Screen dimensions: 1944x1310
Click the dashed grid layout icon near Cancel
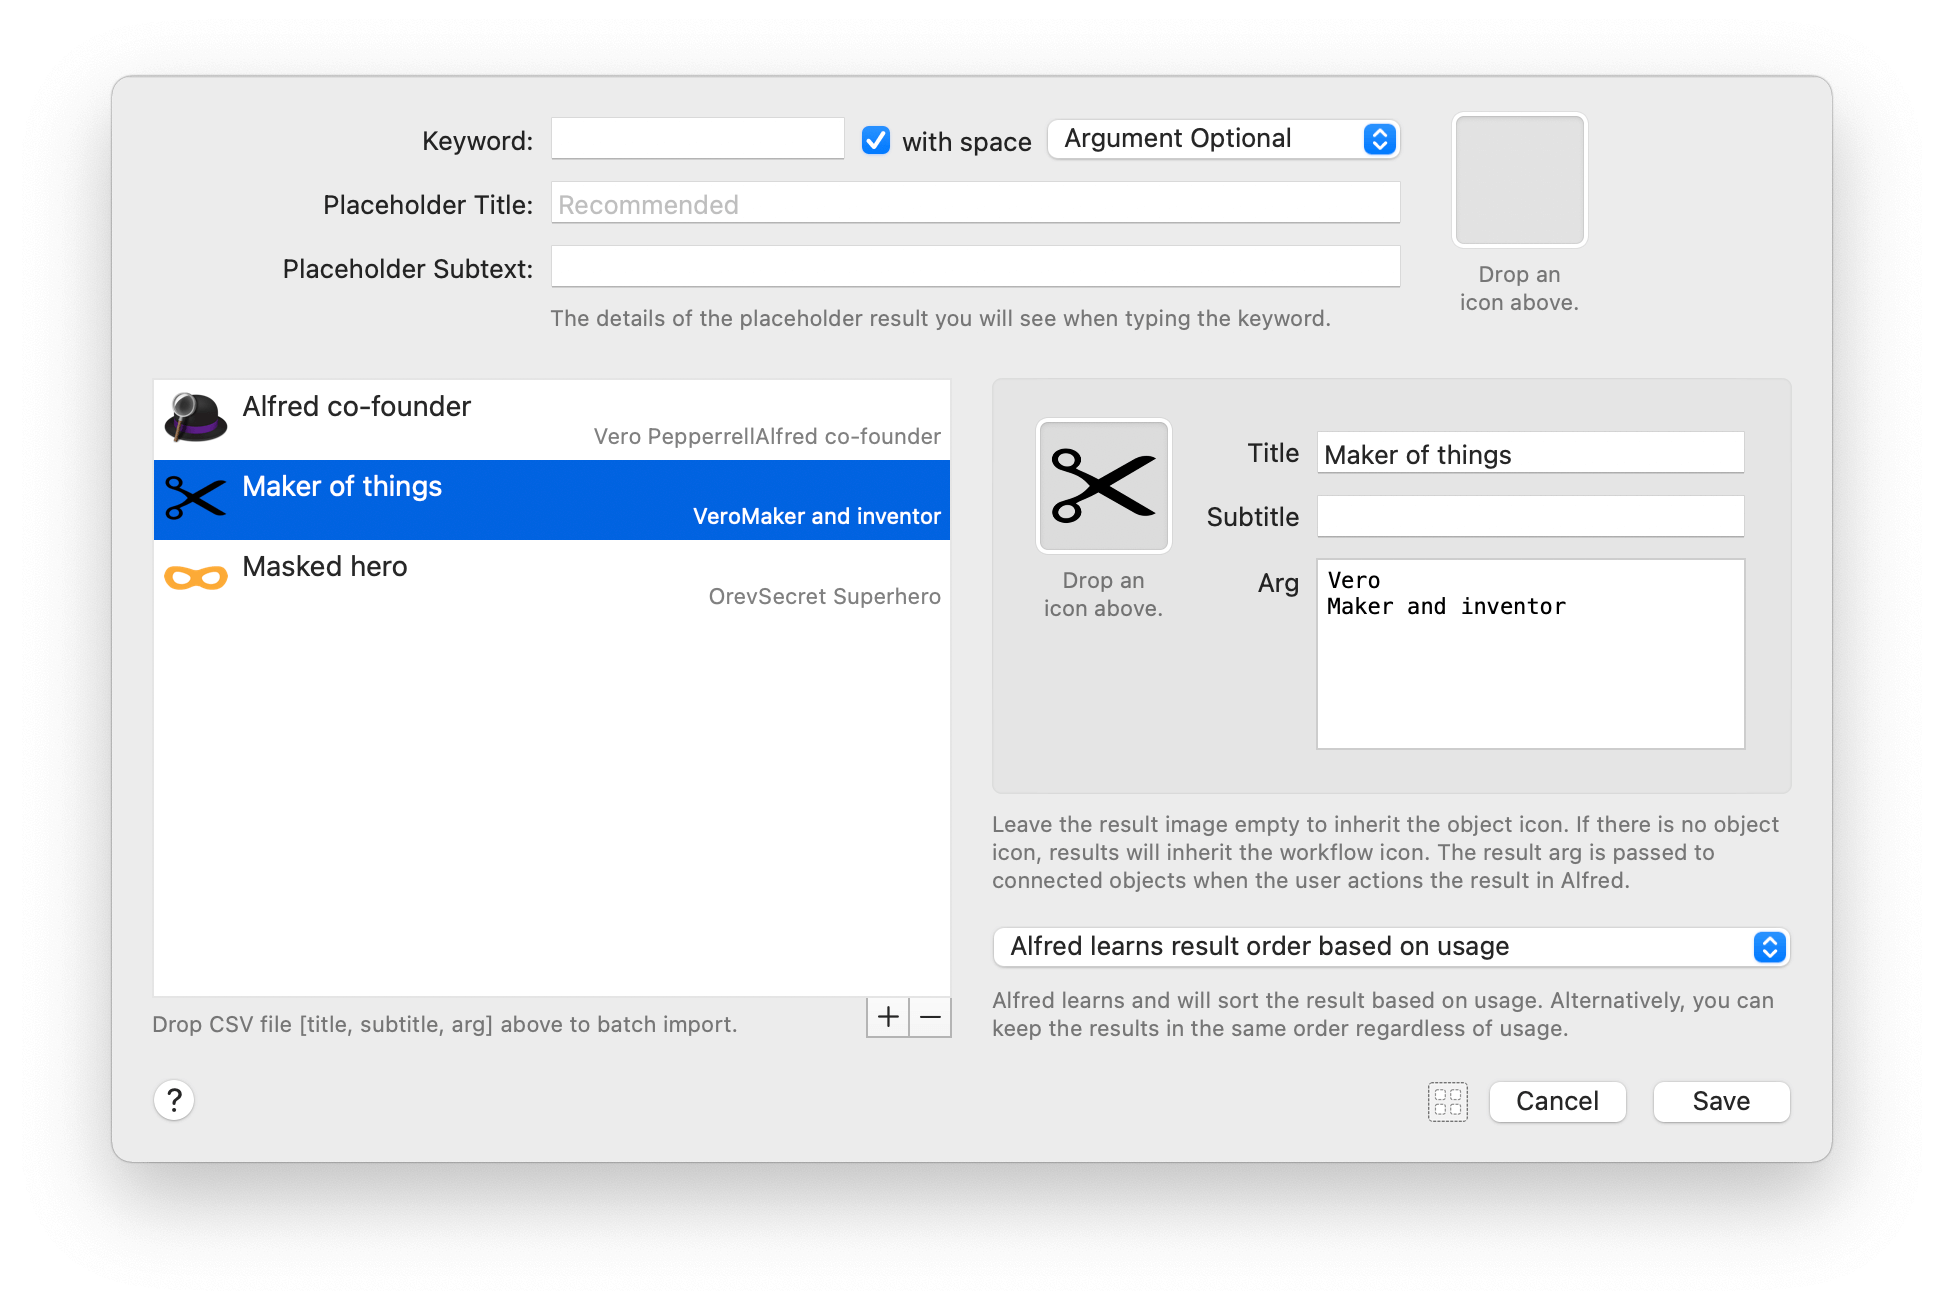[1448, 1102]
